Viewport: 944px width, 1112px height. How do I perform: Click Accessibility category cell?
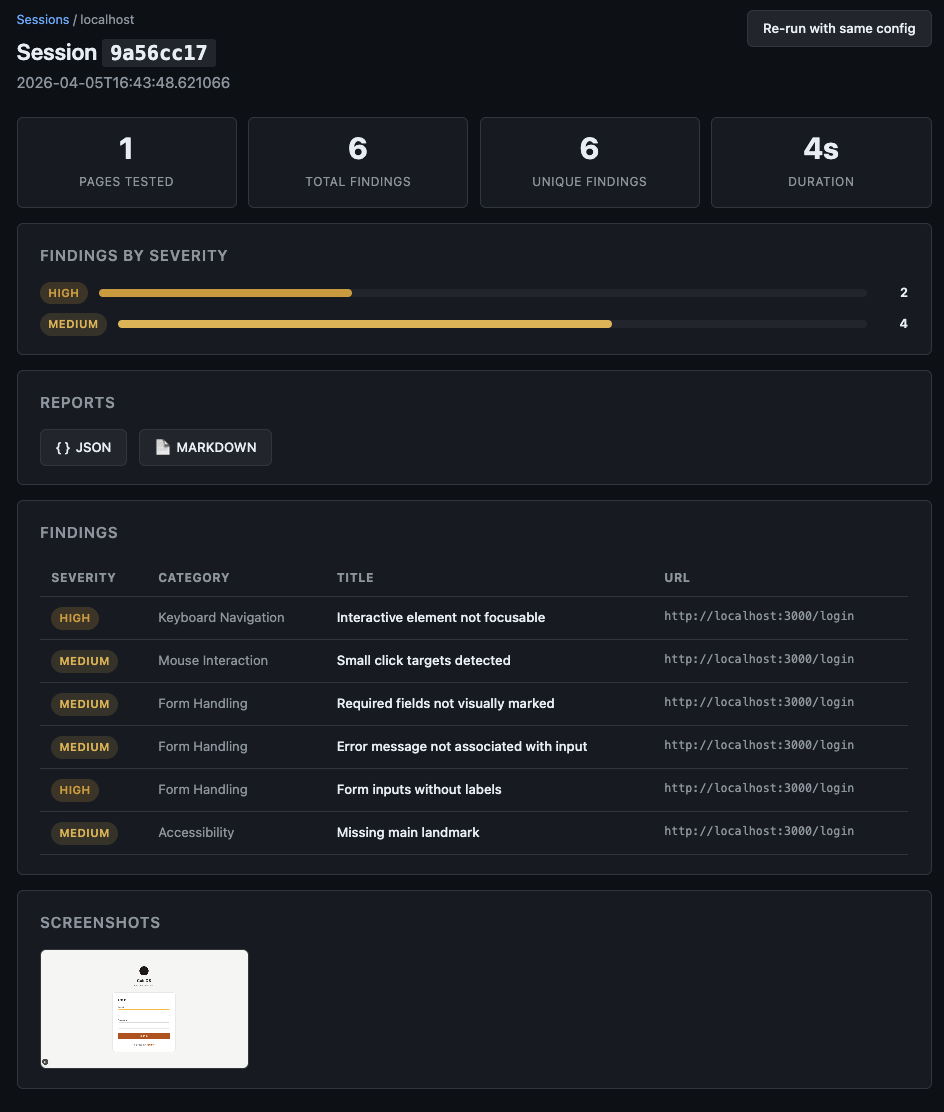[196, 833]
